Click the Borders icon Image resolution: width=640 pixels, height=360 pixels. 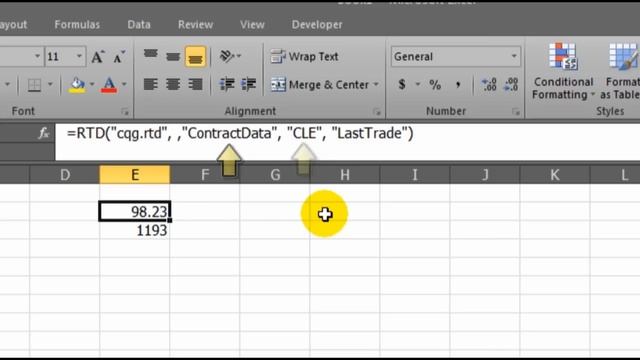pos(34,85)
